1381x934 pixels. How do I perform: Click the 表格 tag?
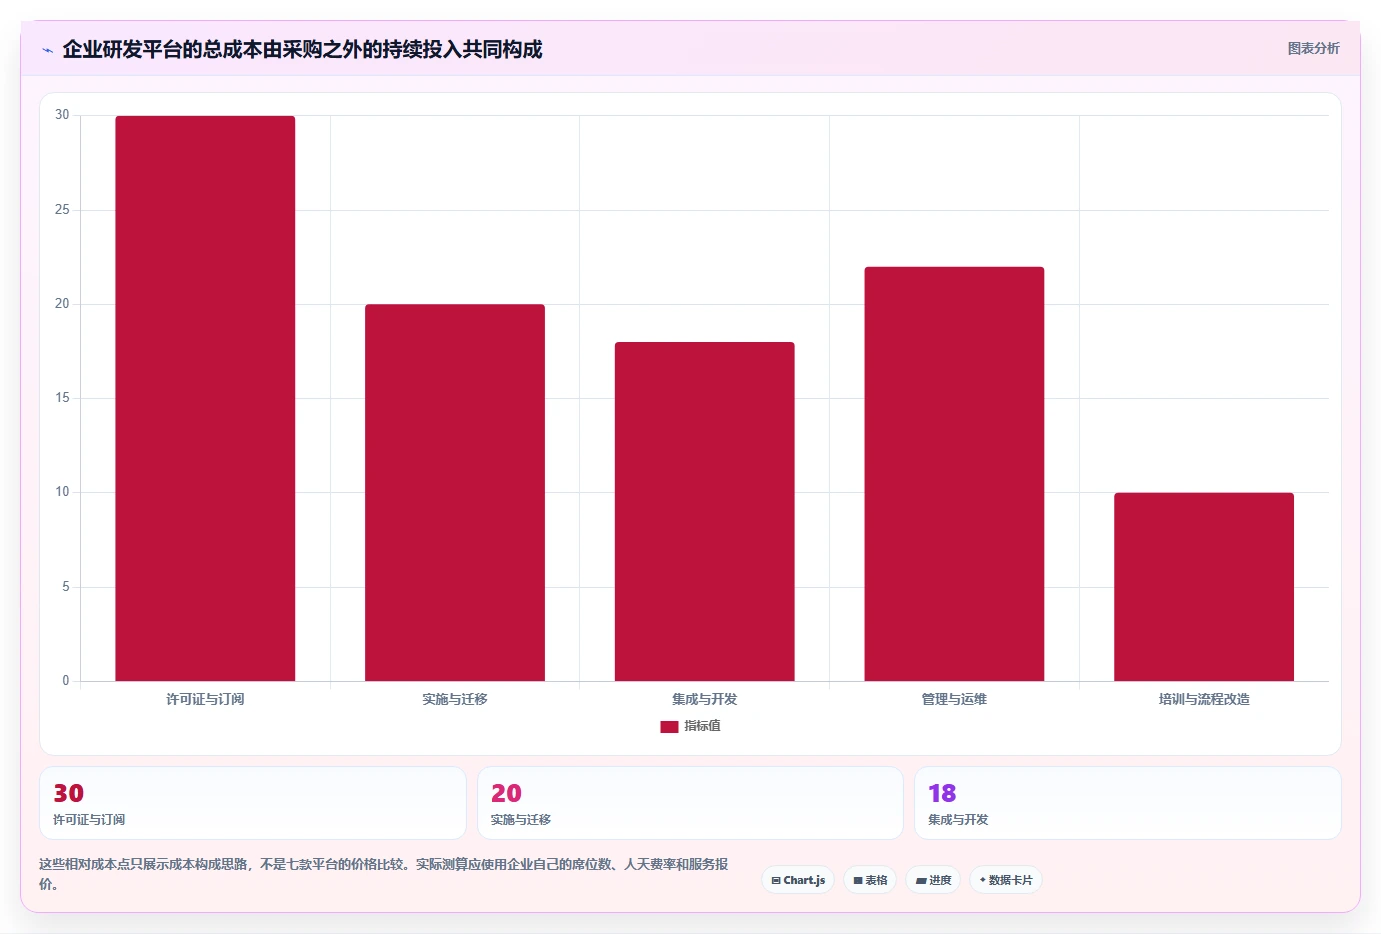870,880
